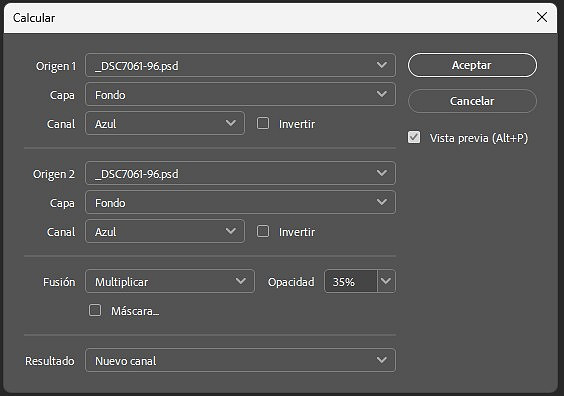
Task: Open the Capa dropdown under Origen 1
Action: click(240, 95)
